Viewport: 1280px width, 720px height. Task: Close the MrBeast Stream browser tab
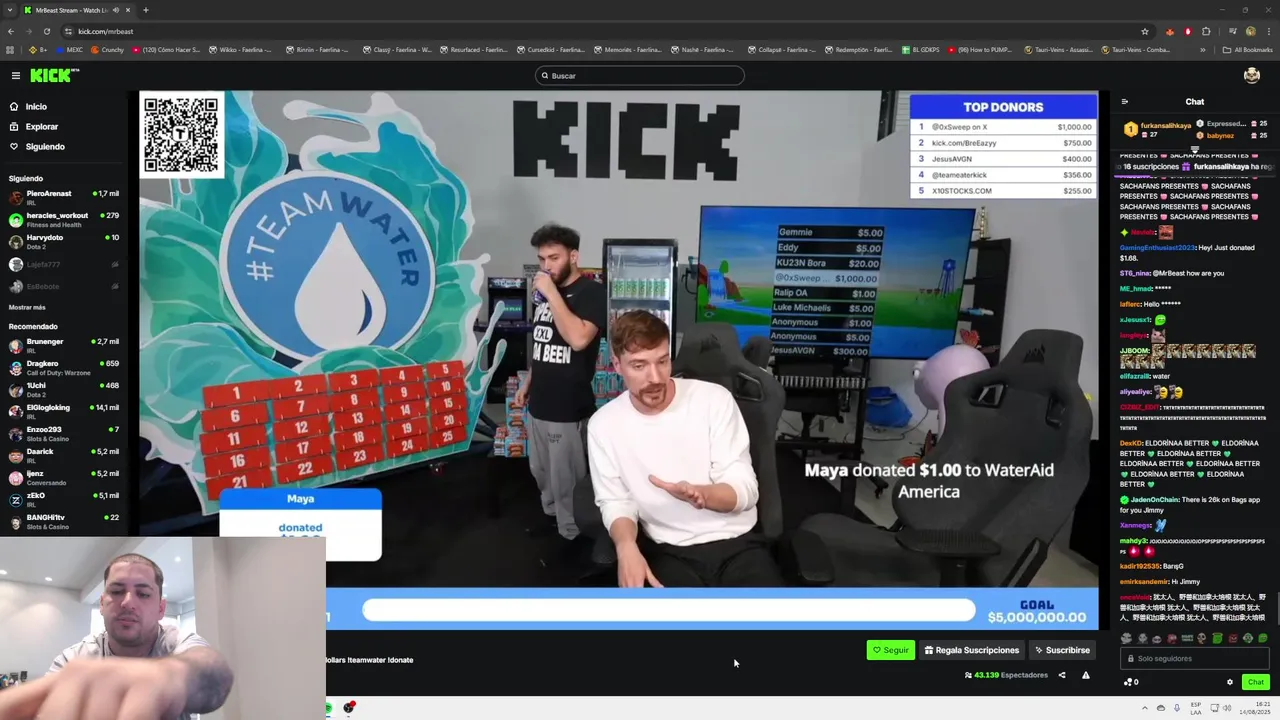128,10
